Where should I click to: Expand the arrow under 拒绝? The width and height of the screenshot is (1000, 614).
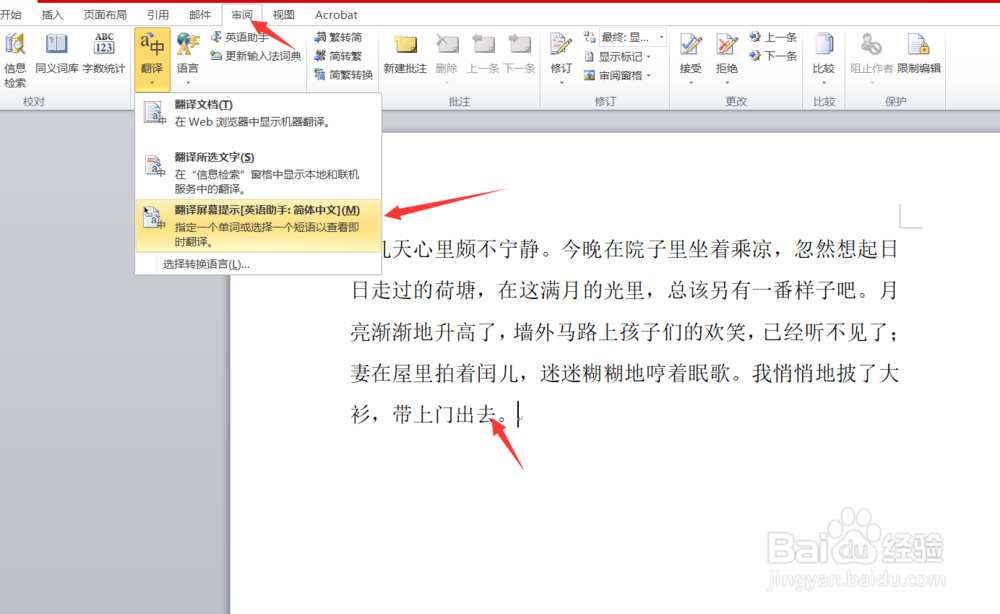726,82
